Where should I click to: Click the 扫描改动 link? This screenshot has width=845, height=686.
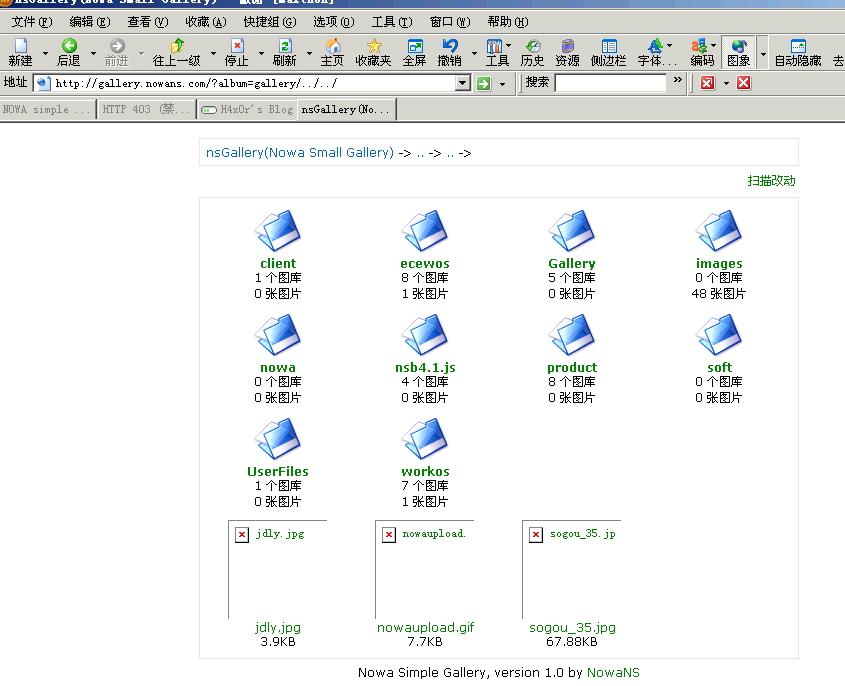coord(771,181)
